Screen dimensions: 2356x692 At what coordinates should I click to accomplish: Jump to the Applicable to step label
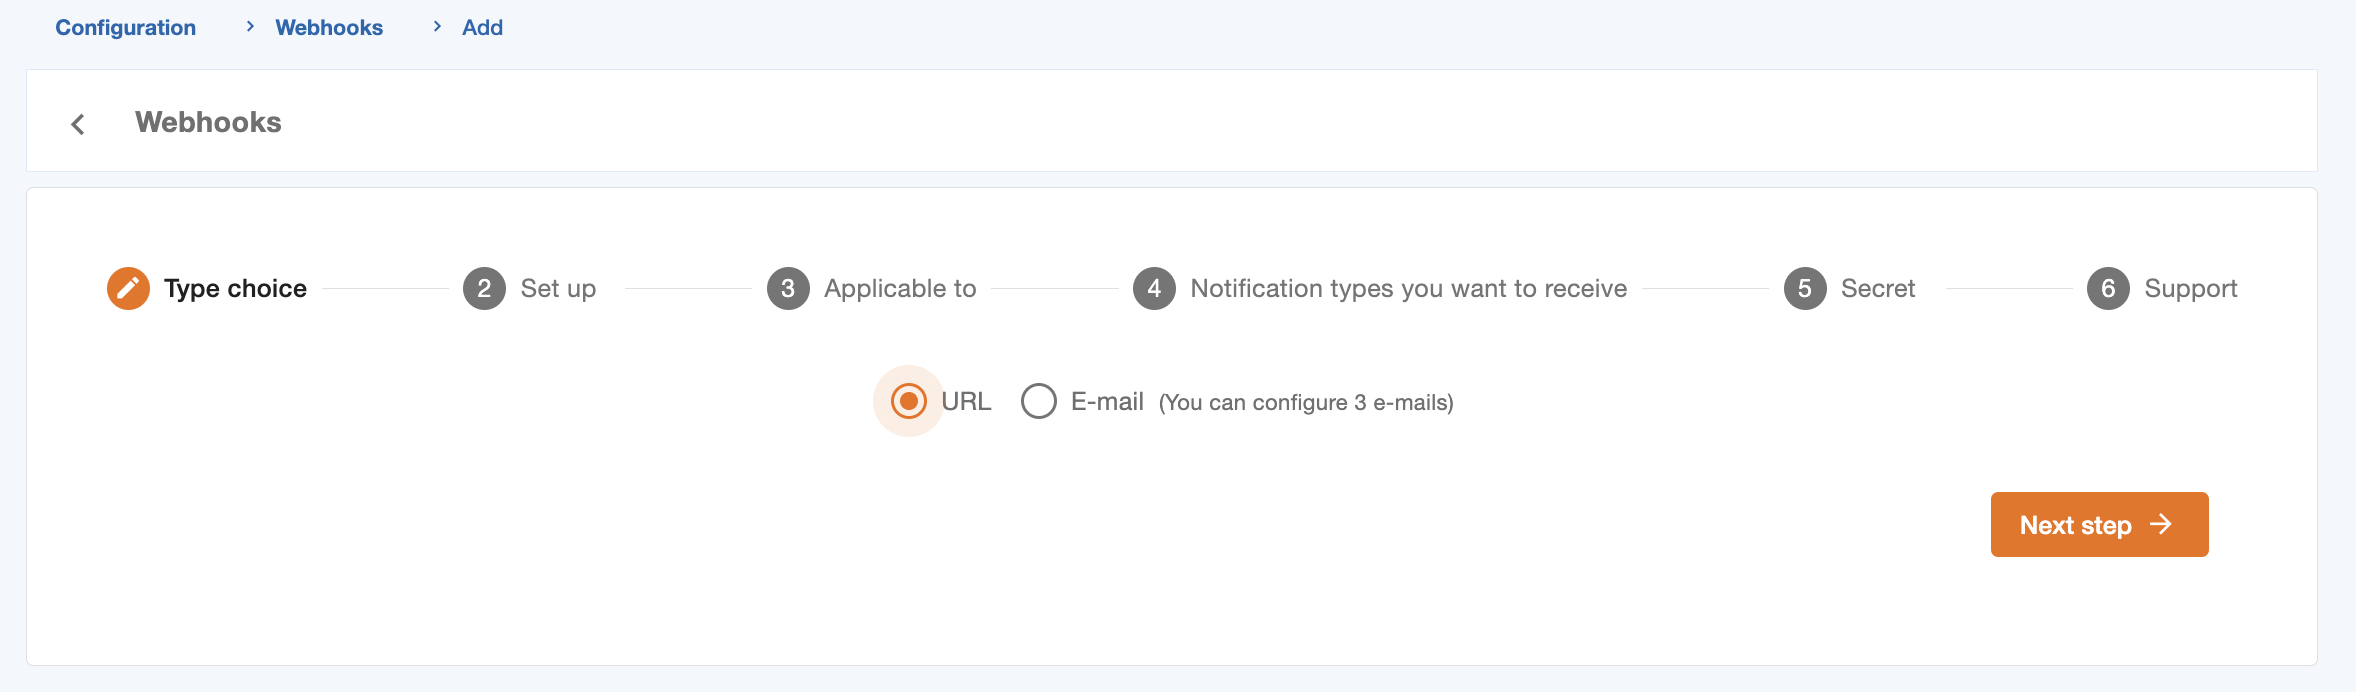pos(900,289)
